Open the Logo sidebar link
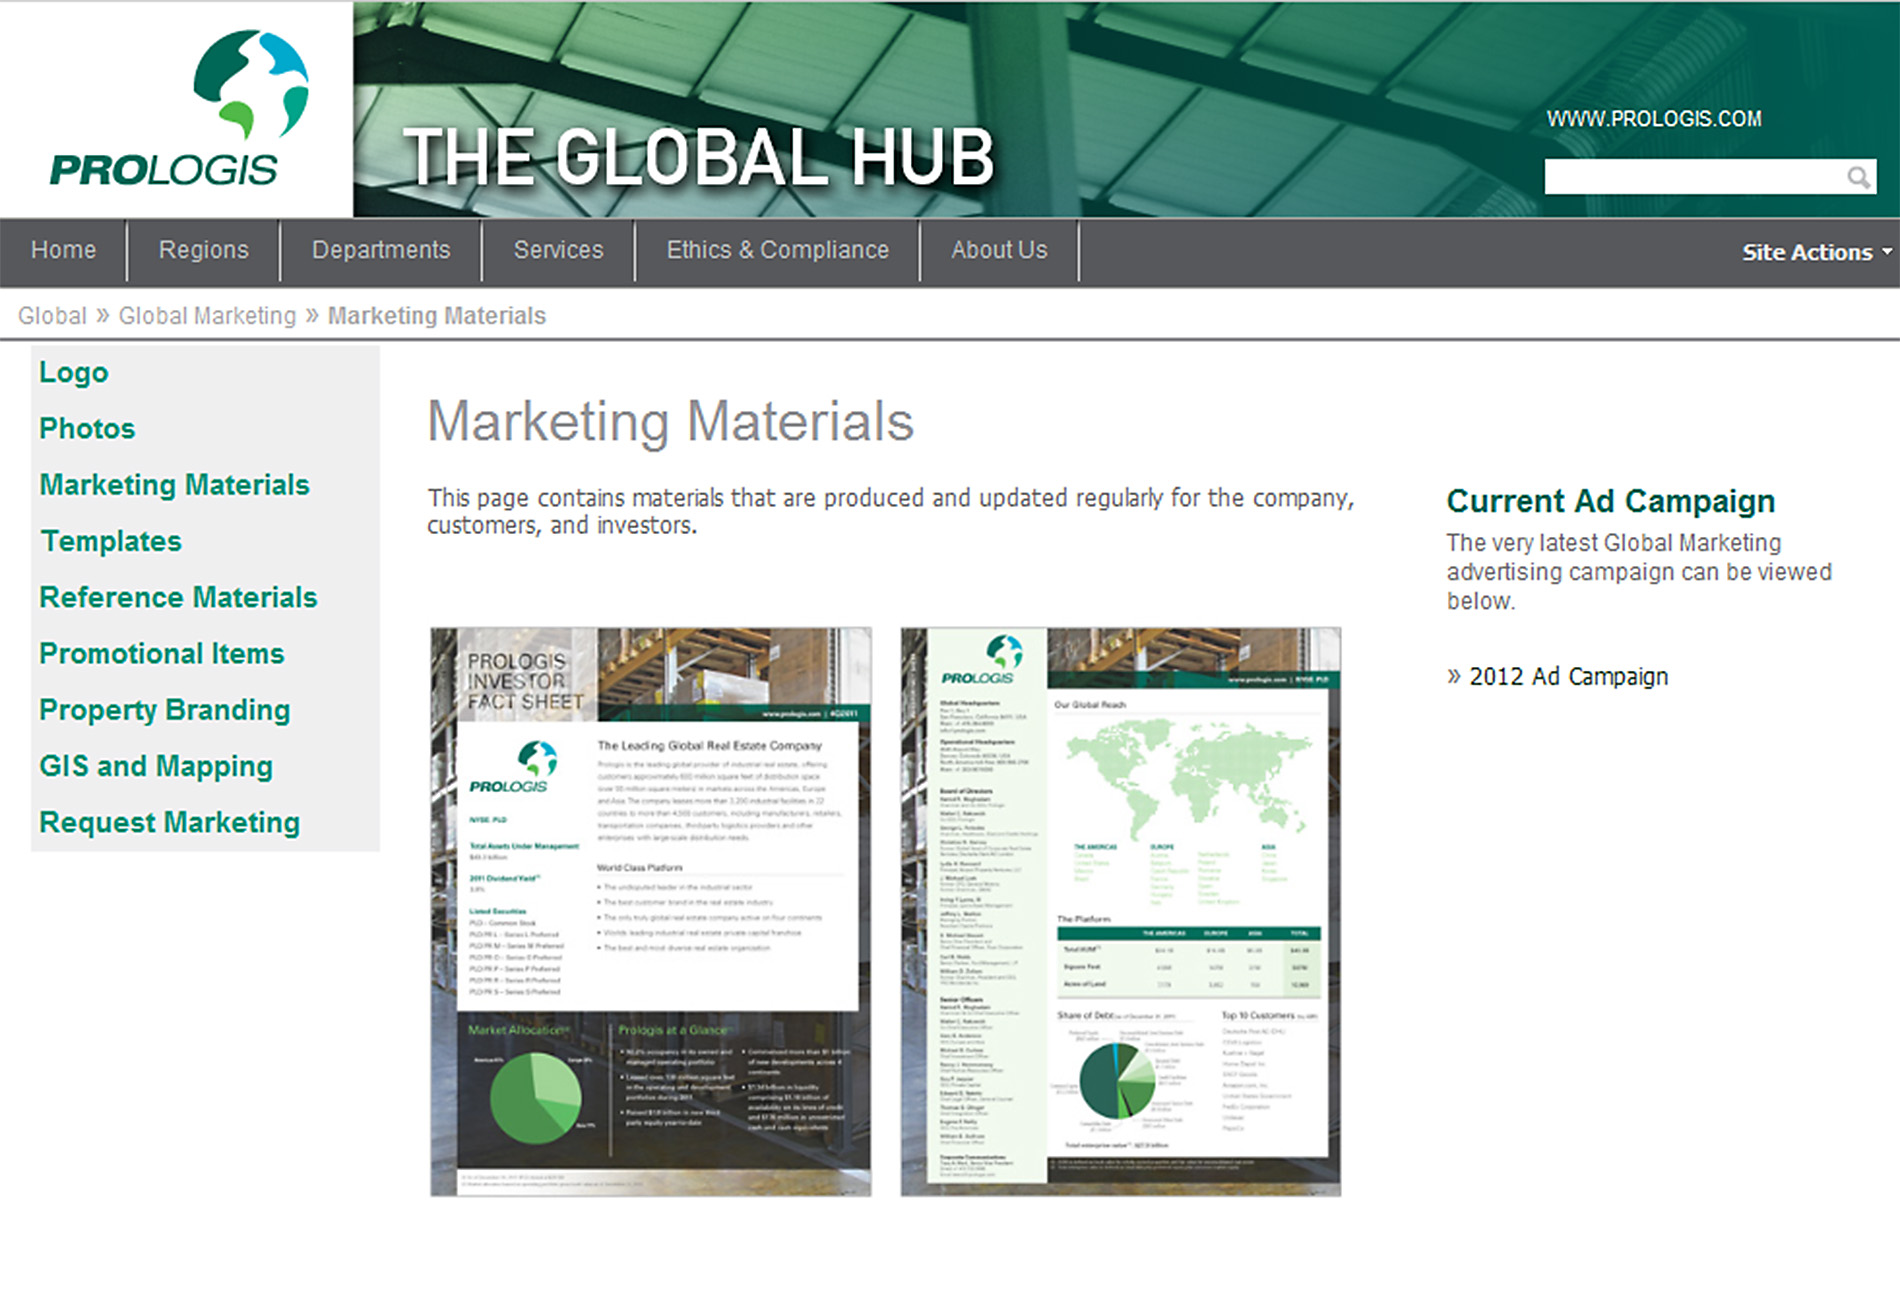 [74, 372]
